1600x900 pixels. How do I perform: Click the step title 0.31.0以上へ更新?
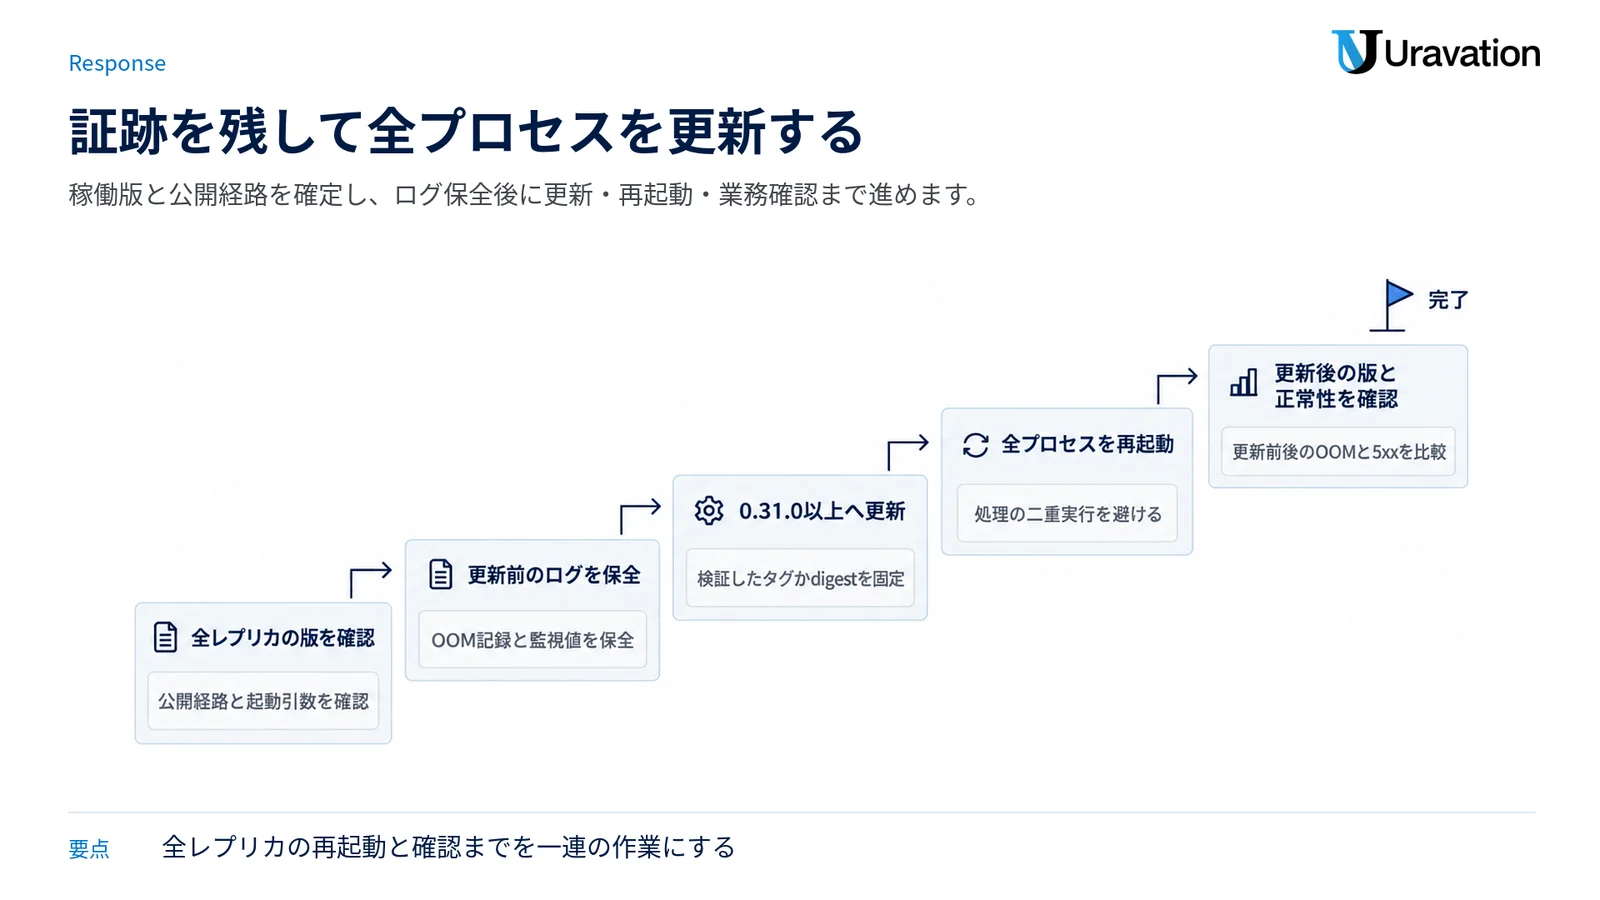(822, 511)
